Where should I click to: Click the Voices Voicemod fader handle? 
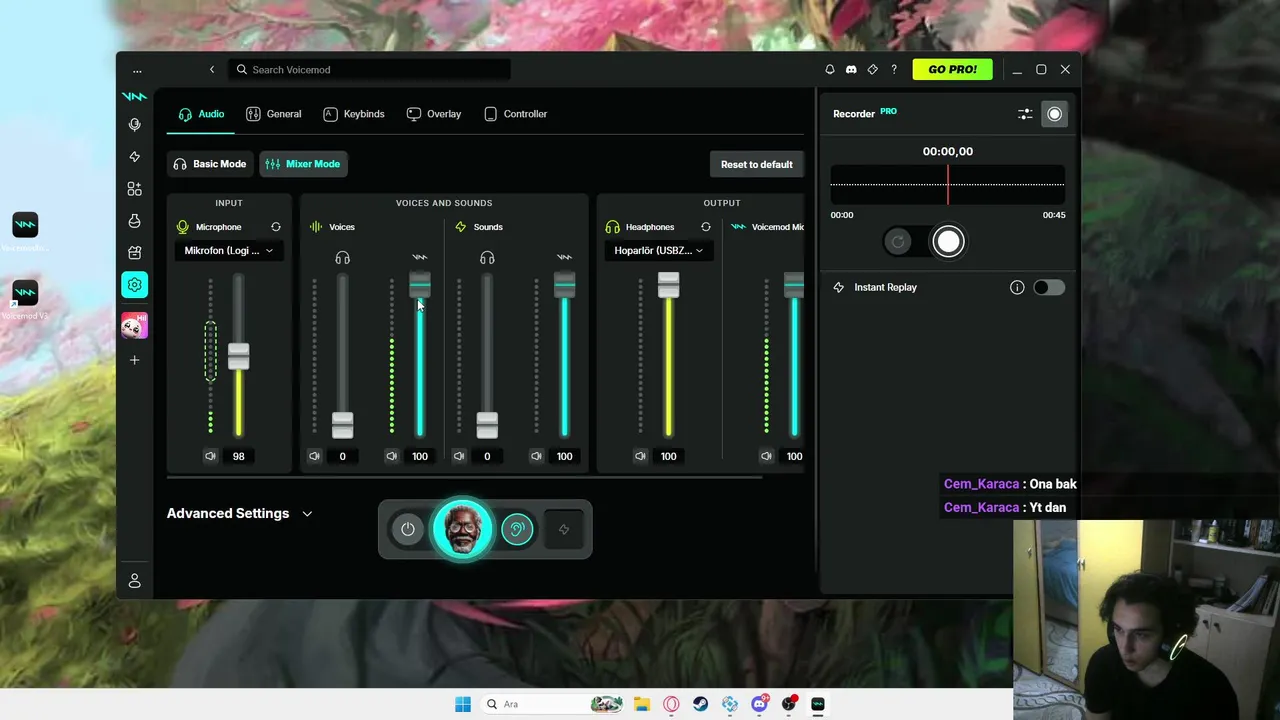coord(420,285)
